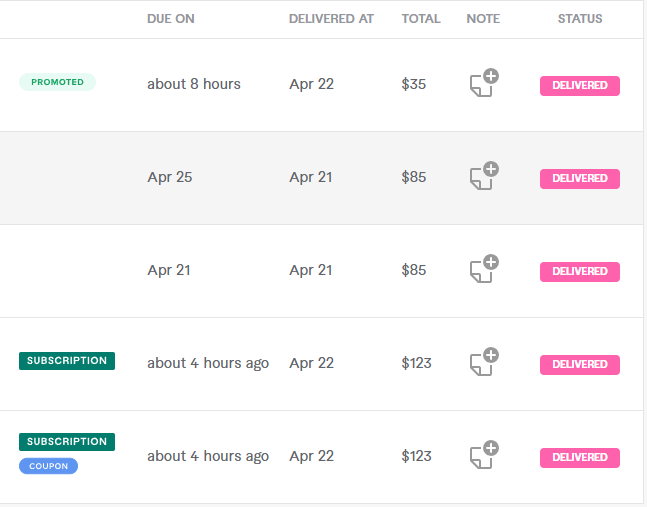This screenshot has height=507, width=647.
Task: Sort by the DELIVERED AT column header
Action: pyautogui.click(x=331, y=19)
